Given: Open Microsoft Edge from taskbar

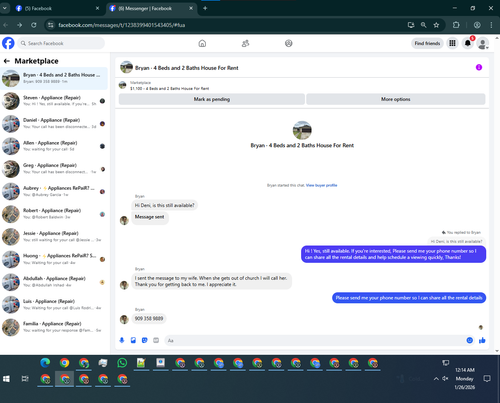Looking at the screenshot, I should pyautogui.click(x=45, y=363).
